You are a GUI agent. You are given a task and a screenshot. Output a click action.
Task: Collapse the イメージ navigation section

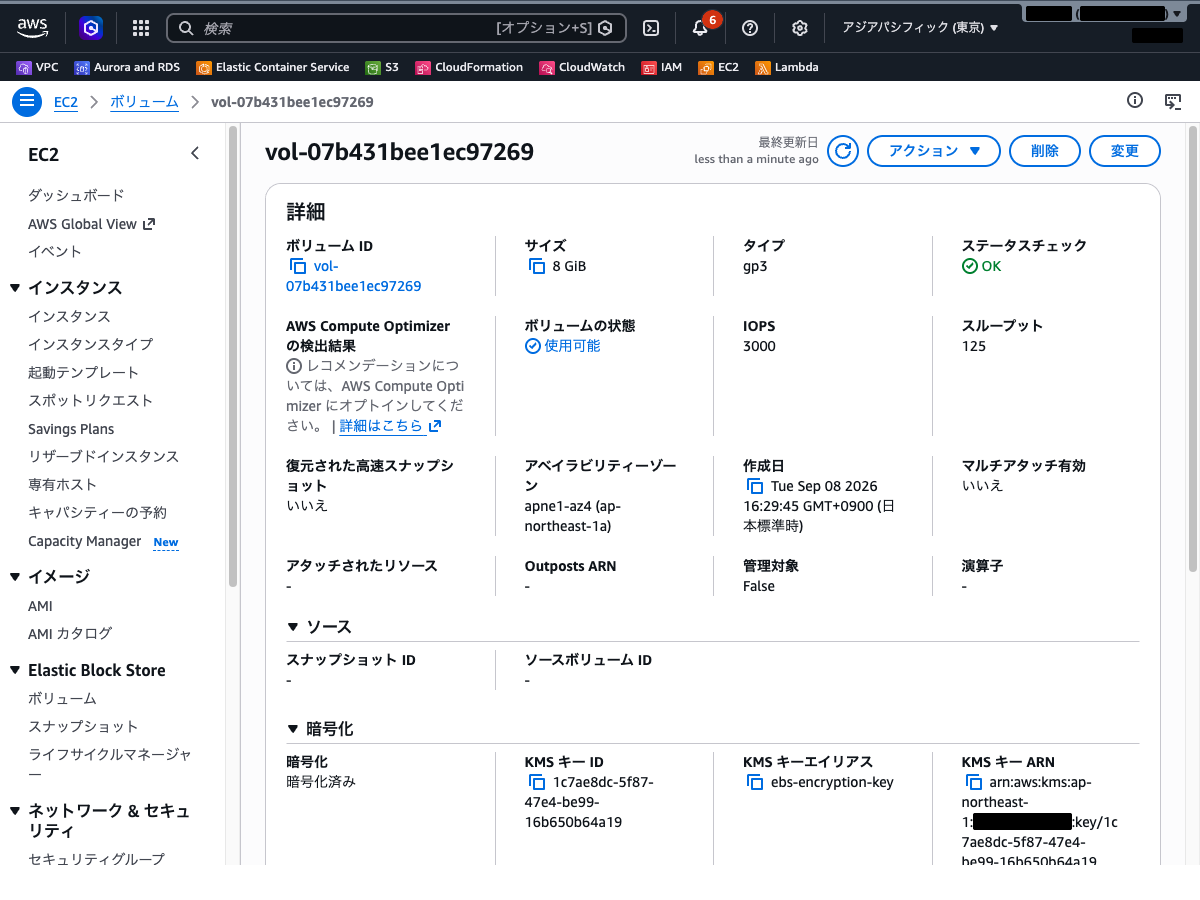click(15, 576)
